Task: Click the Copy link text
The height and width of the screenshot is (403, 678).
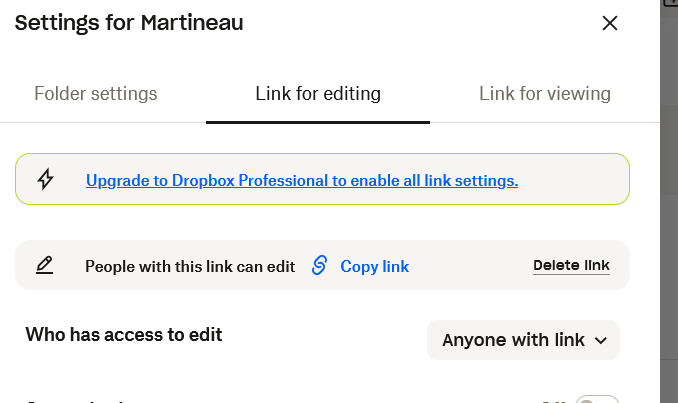Action: click(374, 267)
